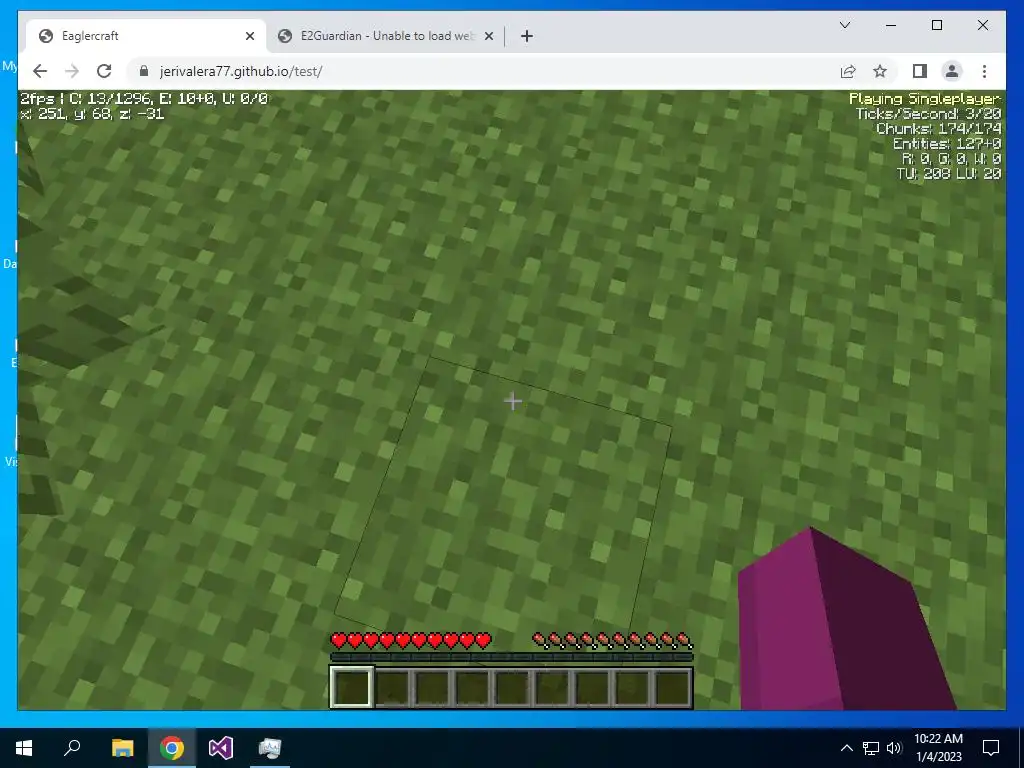Select the second hotbar slot

(x=392, y=687)
